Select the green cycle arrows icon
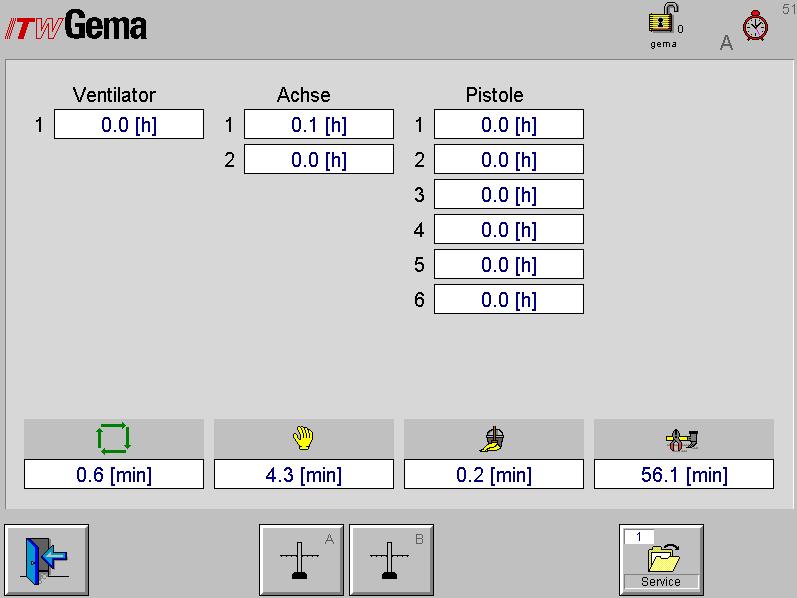The height and width of the screenshot is (598, 797). point(113,438)
